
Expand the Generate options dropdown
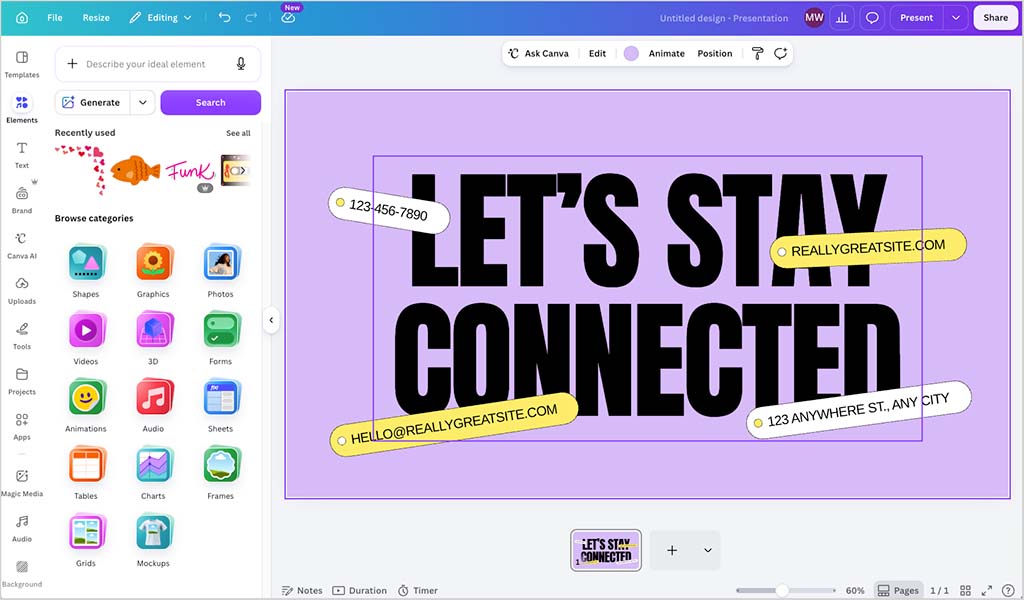tap(142, 103)
